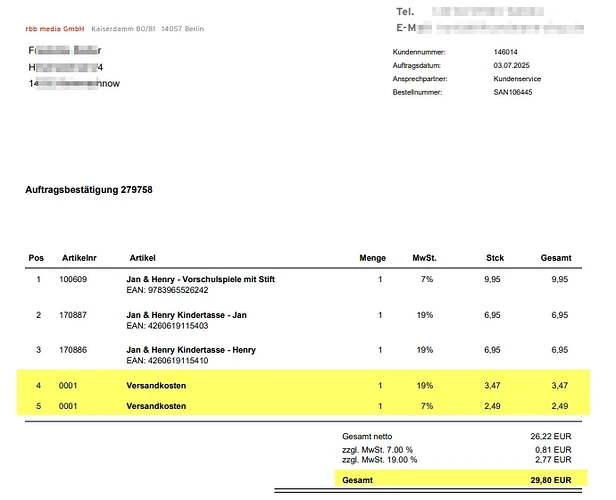The height and width of the screenshot is (500, 616).
Task: Click total 9,95 in the Gesamt column
Action: [x=560, y=279]
